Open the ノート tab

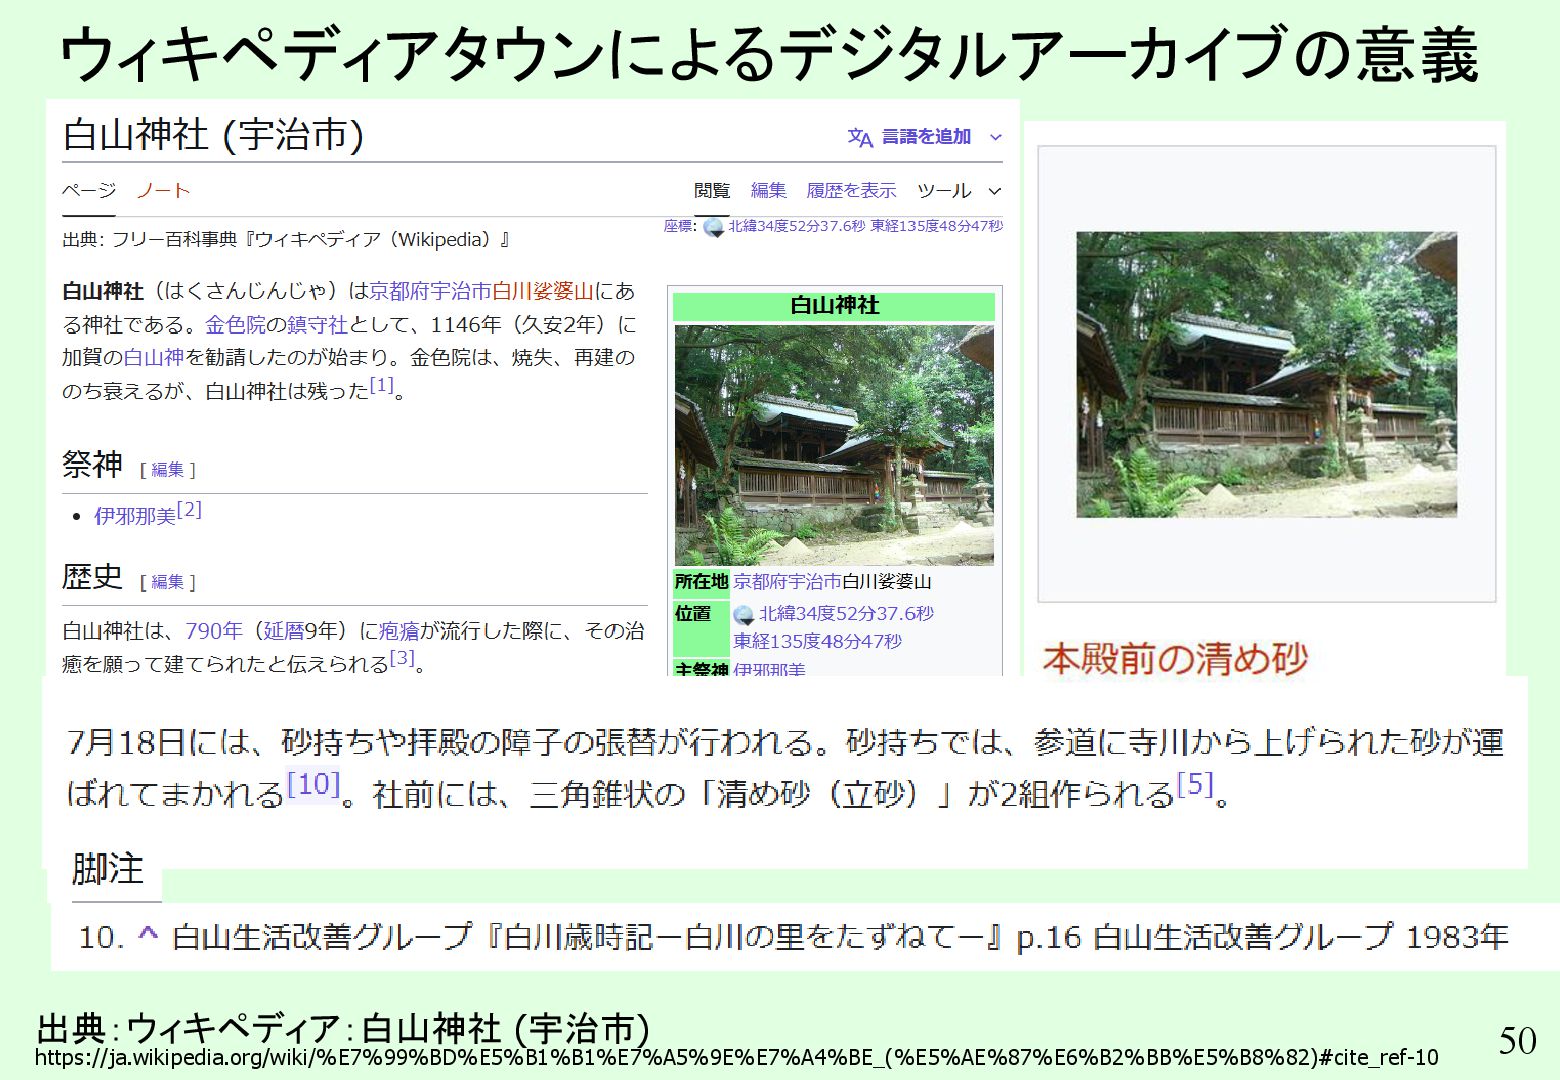tap(163, 190)
